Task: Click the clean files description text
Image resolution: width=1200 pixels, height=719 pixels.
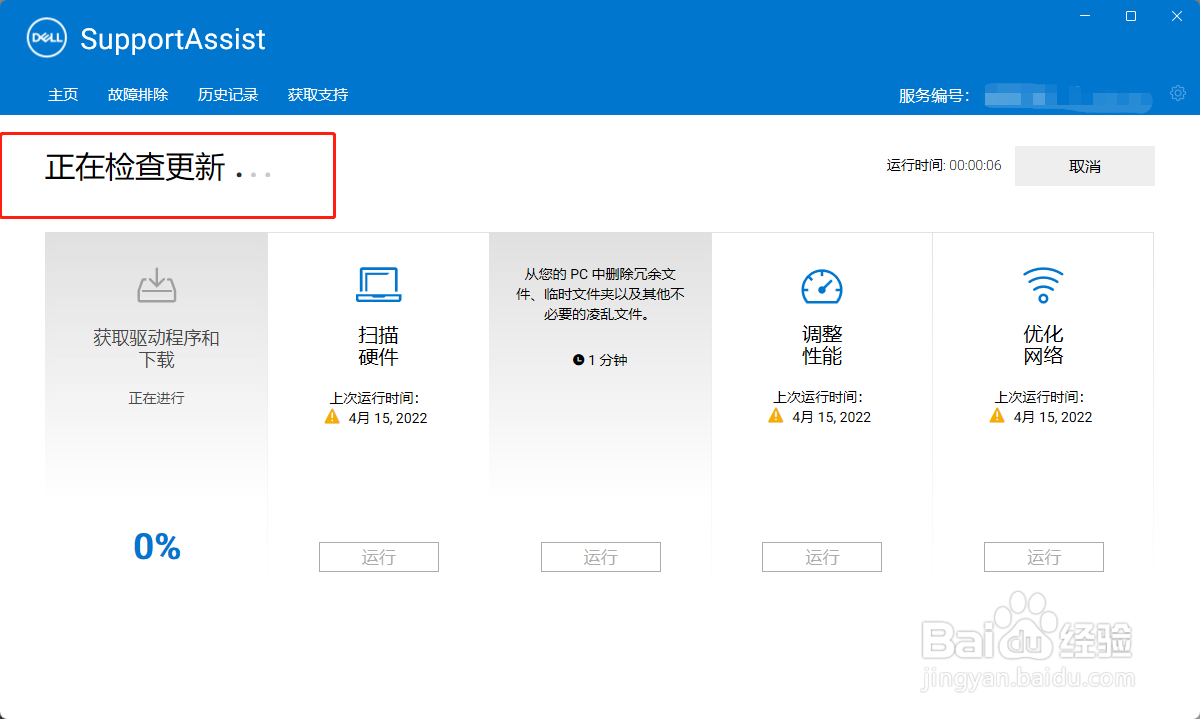Action: pos(601,294)
